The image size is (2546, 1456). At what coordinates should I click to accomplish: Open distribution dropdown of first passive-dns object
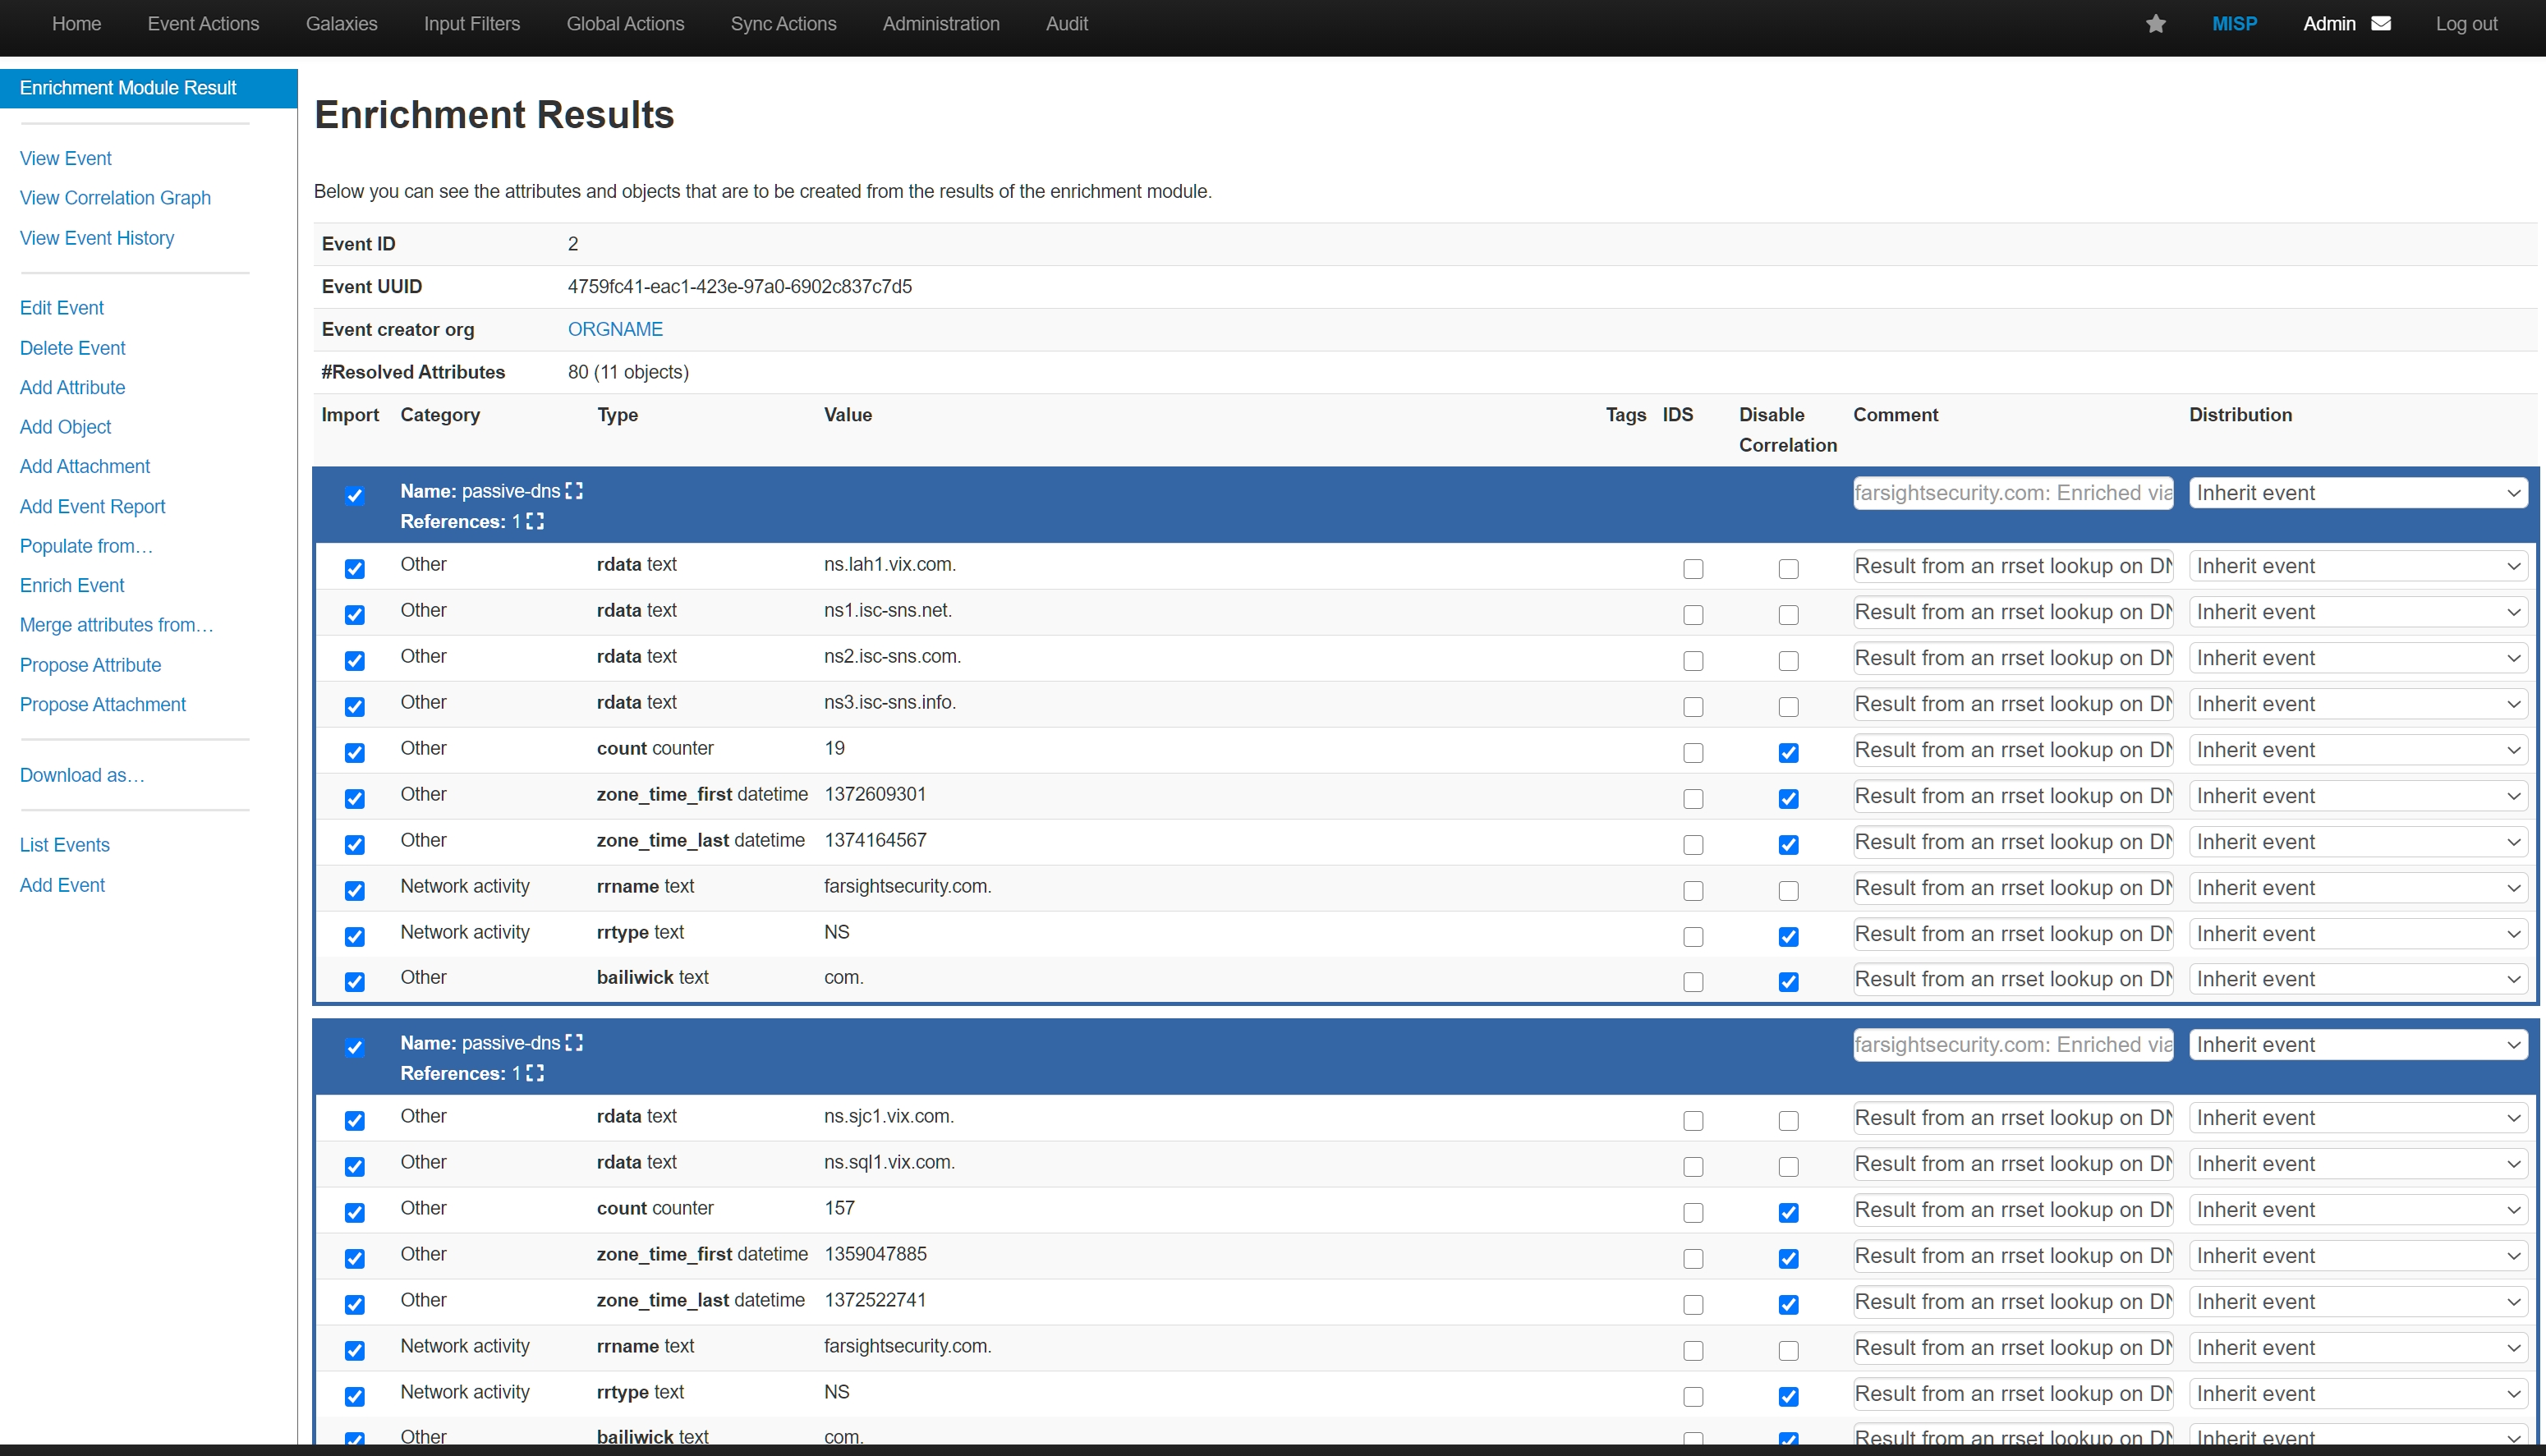point(2357,493)
